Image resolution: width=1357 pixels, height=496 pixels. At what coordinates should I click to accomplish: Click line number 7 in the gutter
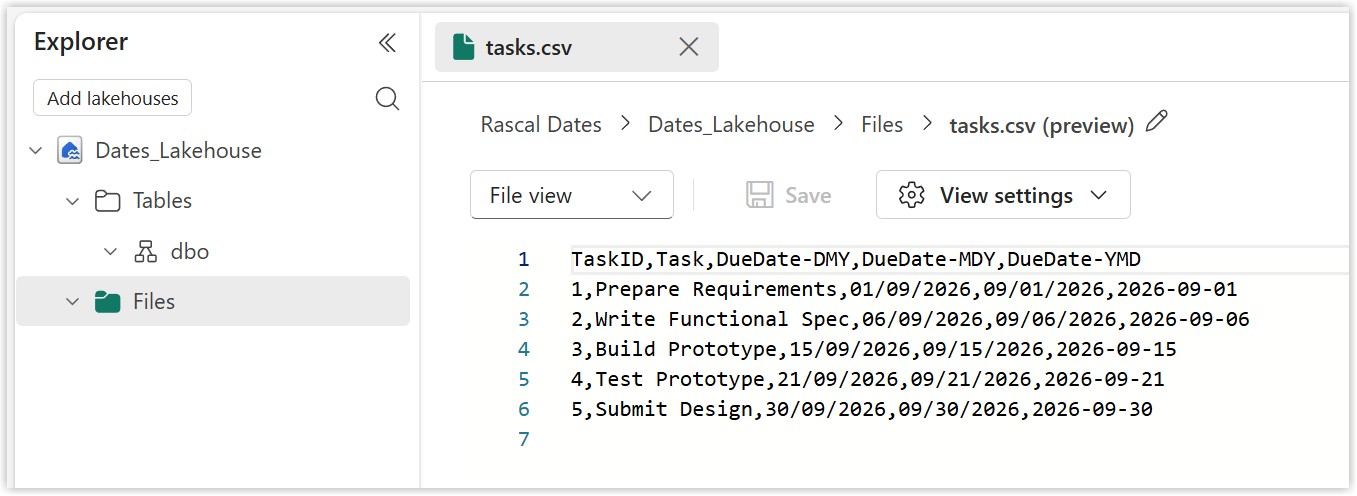point(524,440)
